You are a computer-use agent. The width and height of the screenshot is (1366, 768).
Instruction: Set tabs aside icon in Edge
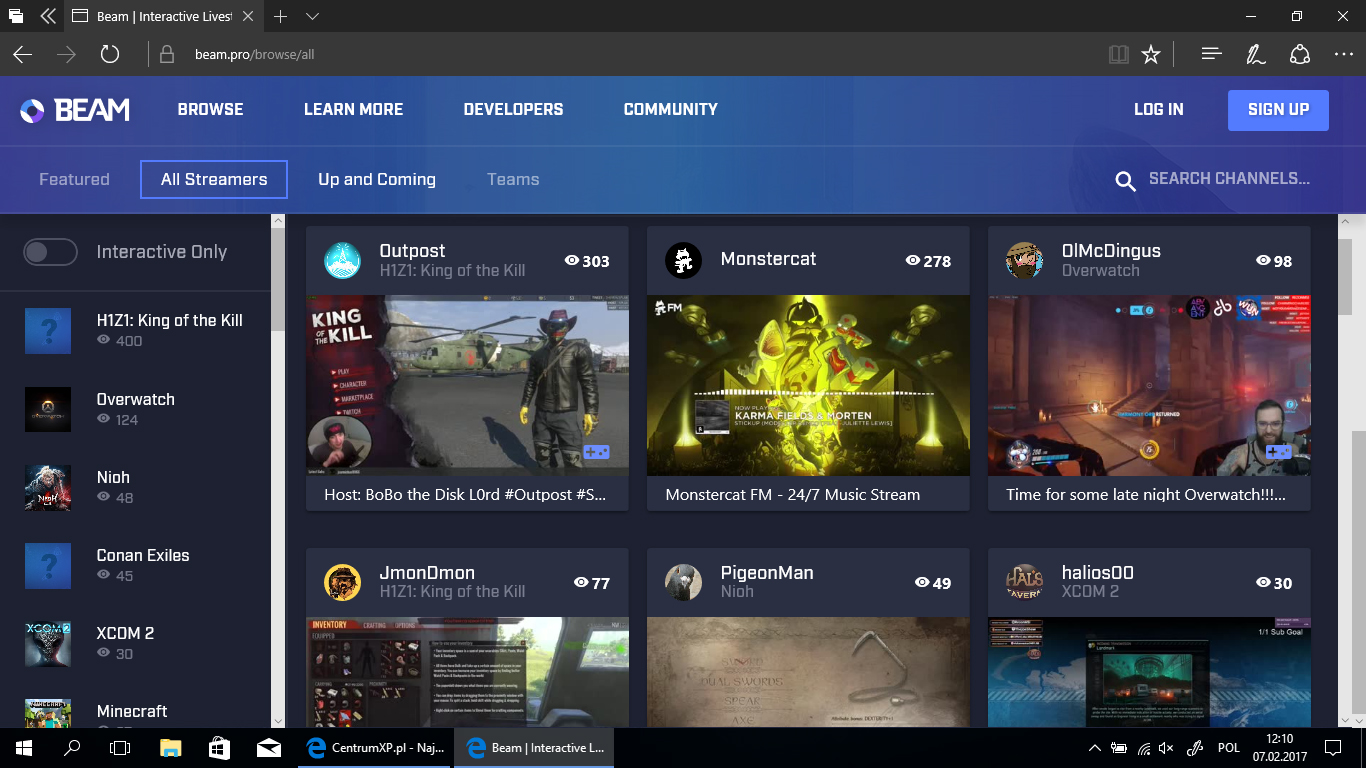[x=15, y=17]
